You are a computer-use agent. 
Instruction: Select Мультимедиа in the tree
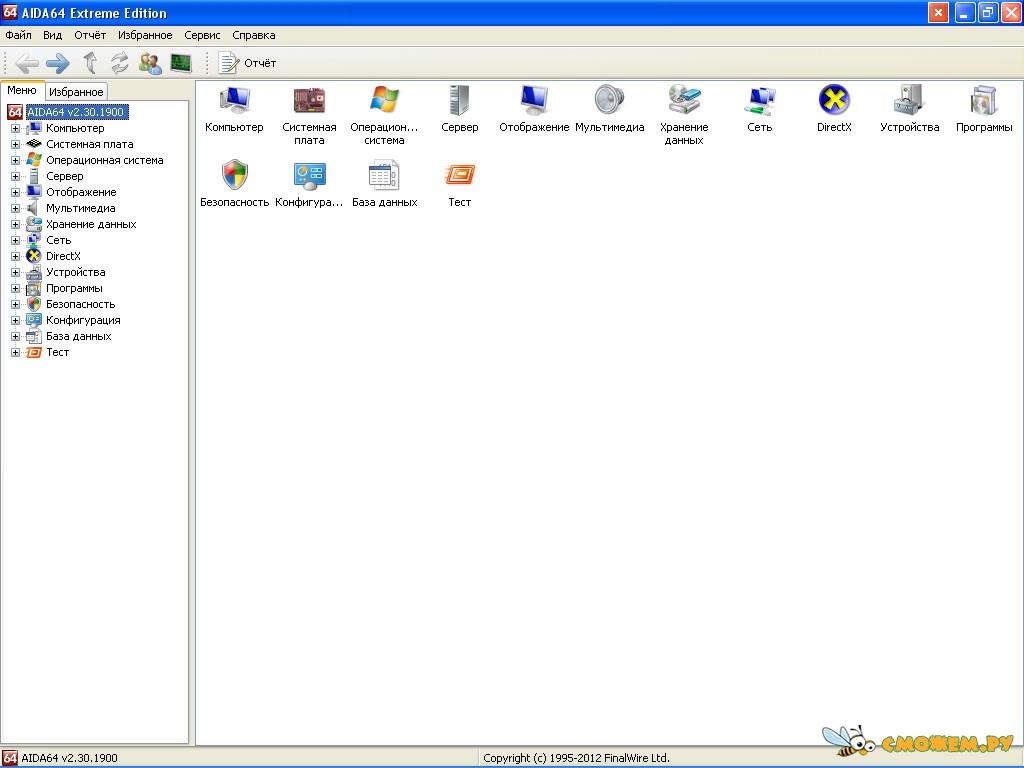click(x=80, y=208)
